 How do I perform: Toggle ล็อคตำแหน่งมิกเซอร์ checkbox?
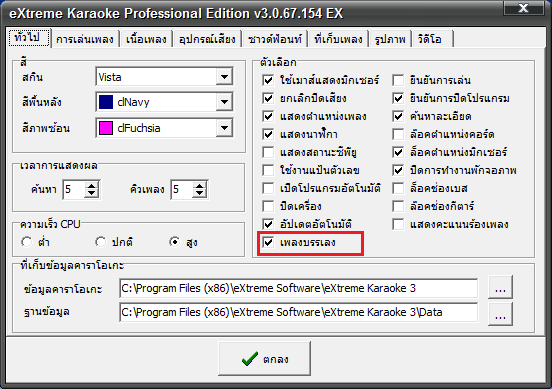pyautogui.click(x=398, y=152)
